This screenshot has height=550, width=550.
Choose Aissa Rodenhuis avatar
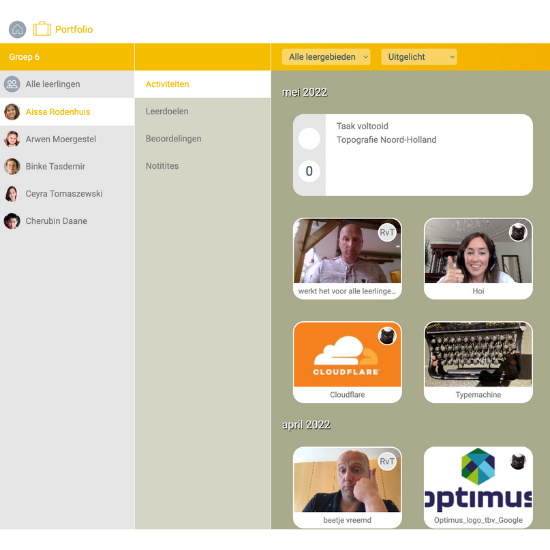(x=12, y=112)
